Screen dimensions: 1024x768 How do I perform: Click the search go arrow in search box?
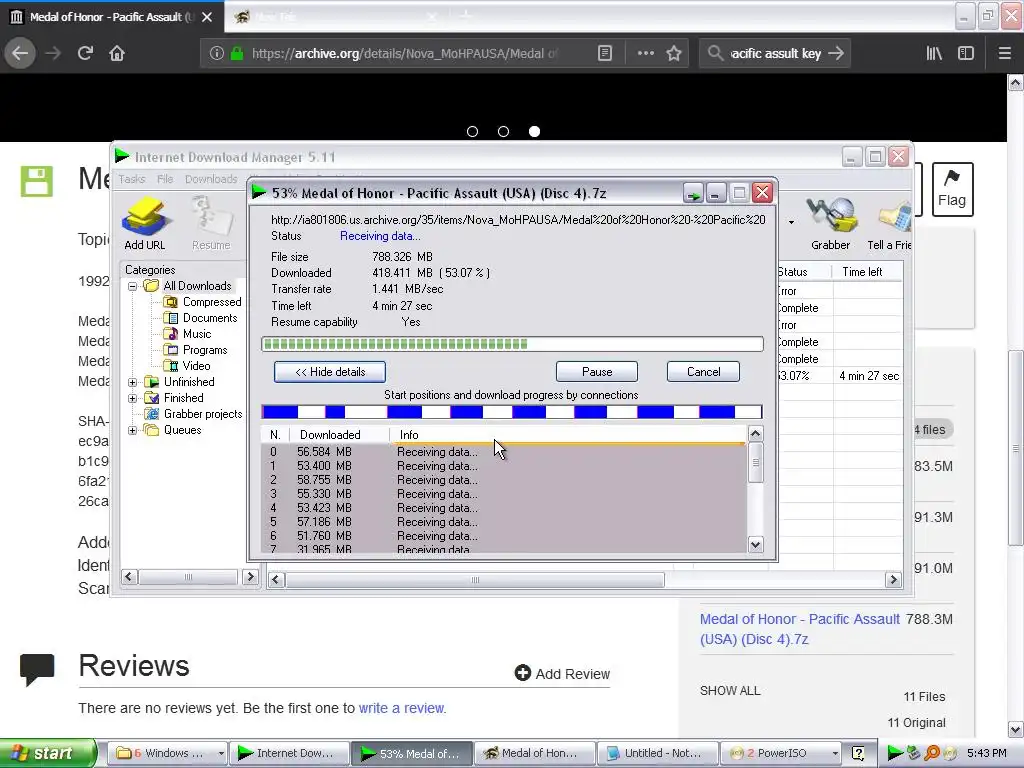[x=836, y=54]
